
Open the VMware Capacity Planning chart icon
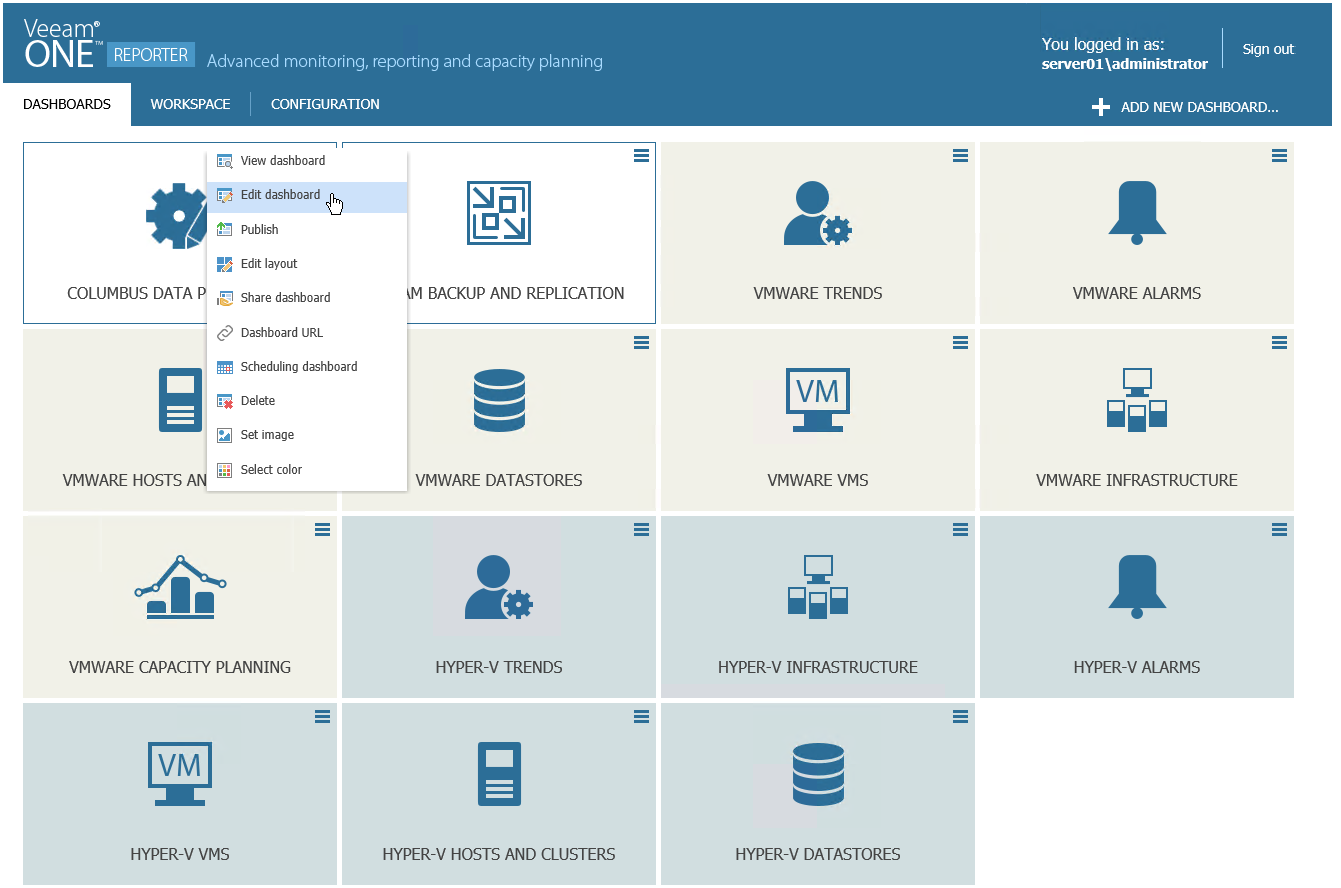click(180, 587)
